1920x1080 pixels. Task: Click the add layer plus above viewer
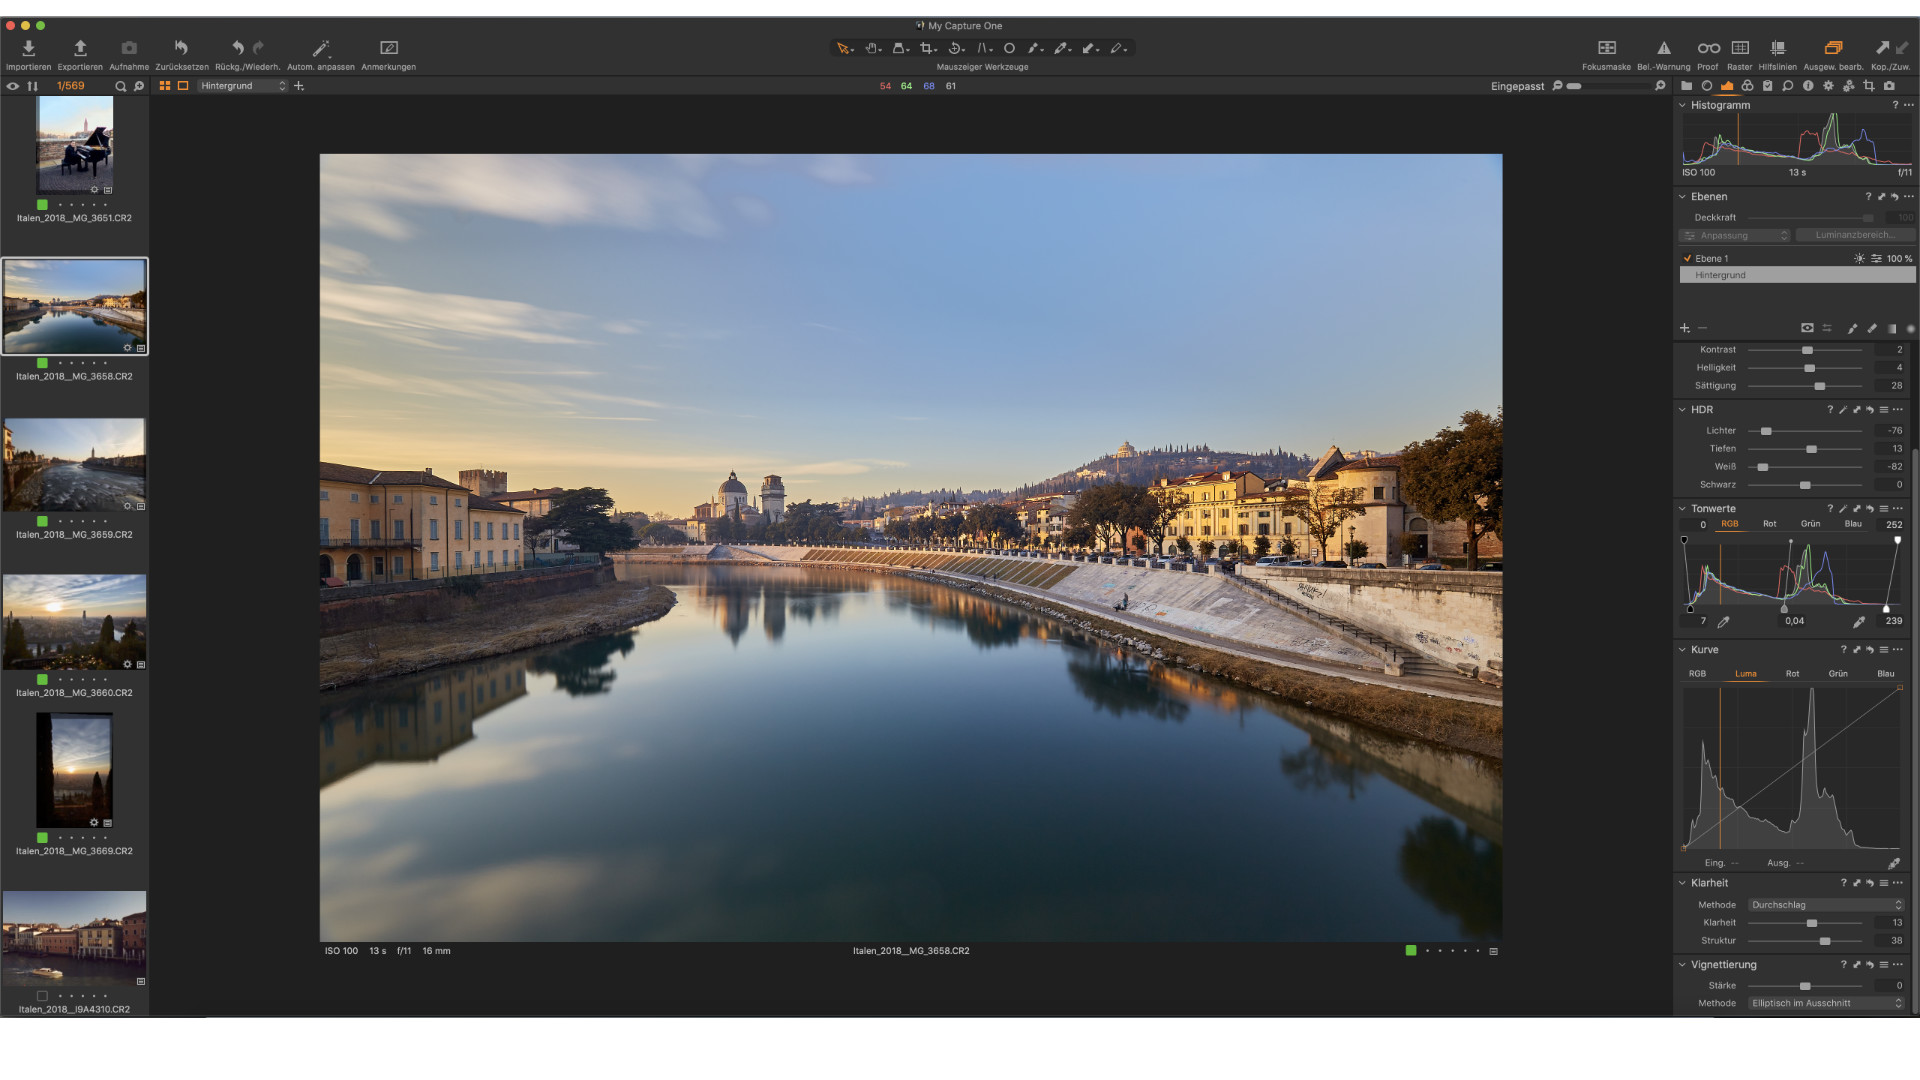coord(298,86)
